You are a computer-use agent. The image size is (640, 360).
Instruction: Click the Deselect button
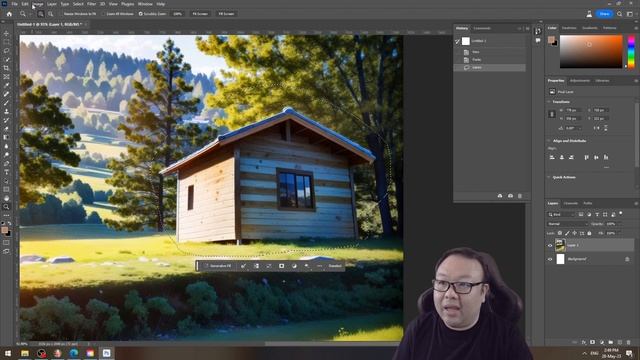pos(335,266)
